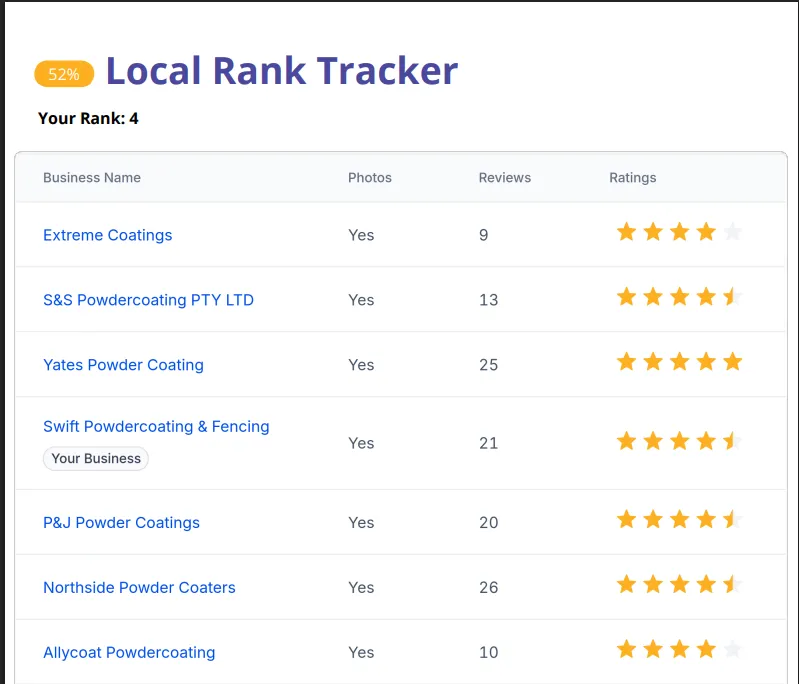Click the Ratings column header
This screenshot has height=684, width=799.
(633, 178)
